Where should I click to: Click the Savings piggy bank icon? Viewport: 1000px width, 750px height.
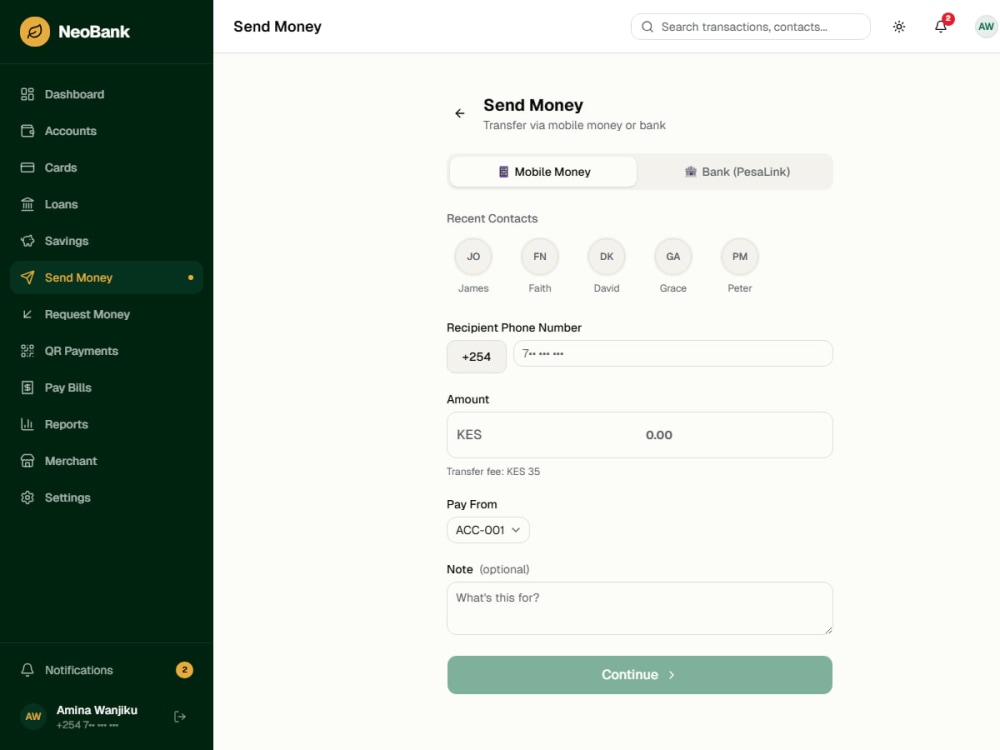coord(27,241)
